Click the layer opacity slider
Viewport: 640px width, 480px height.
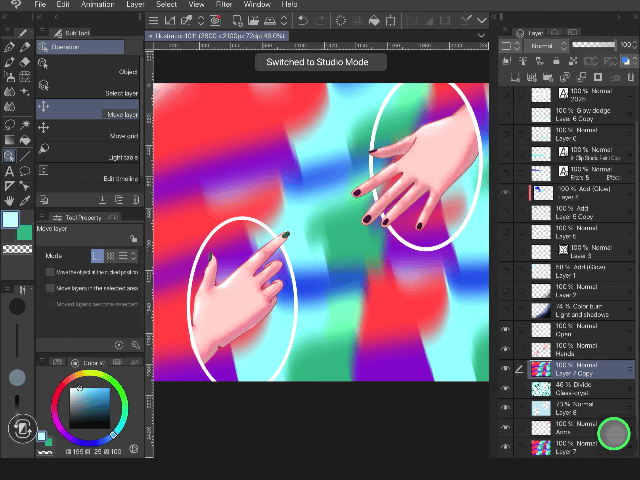pyautogui.click(x=594, y=45)
